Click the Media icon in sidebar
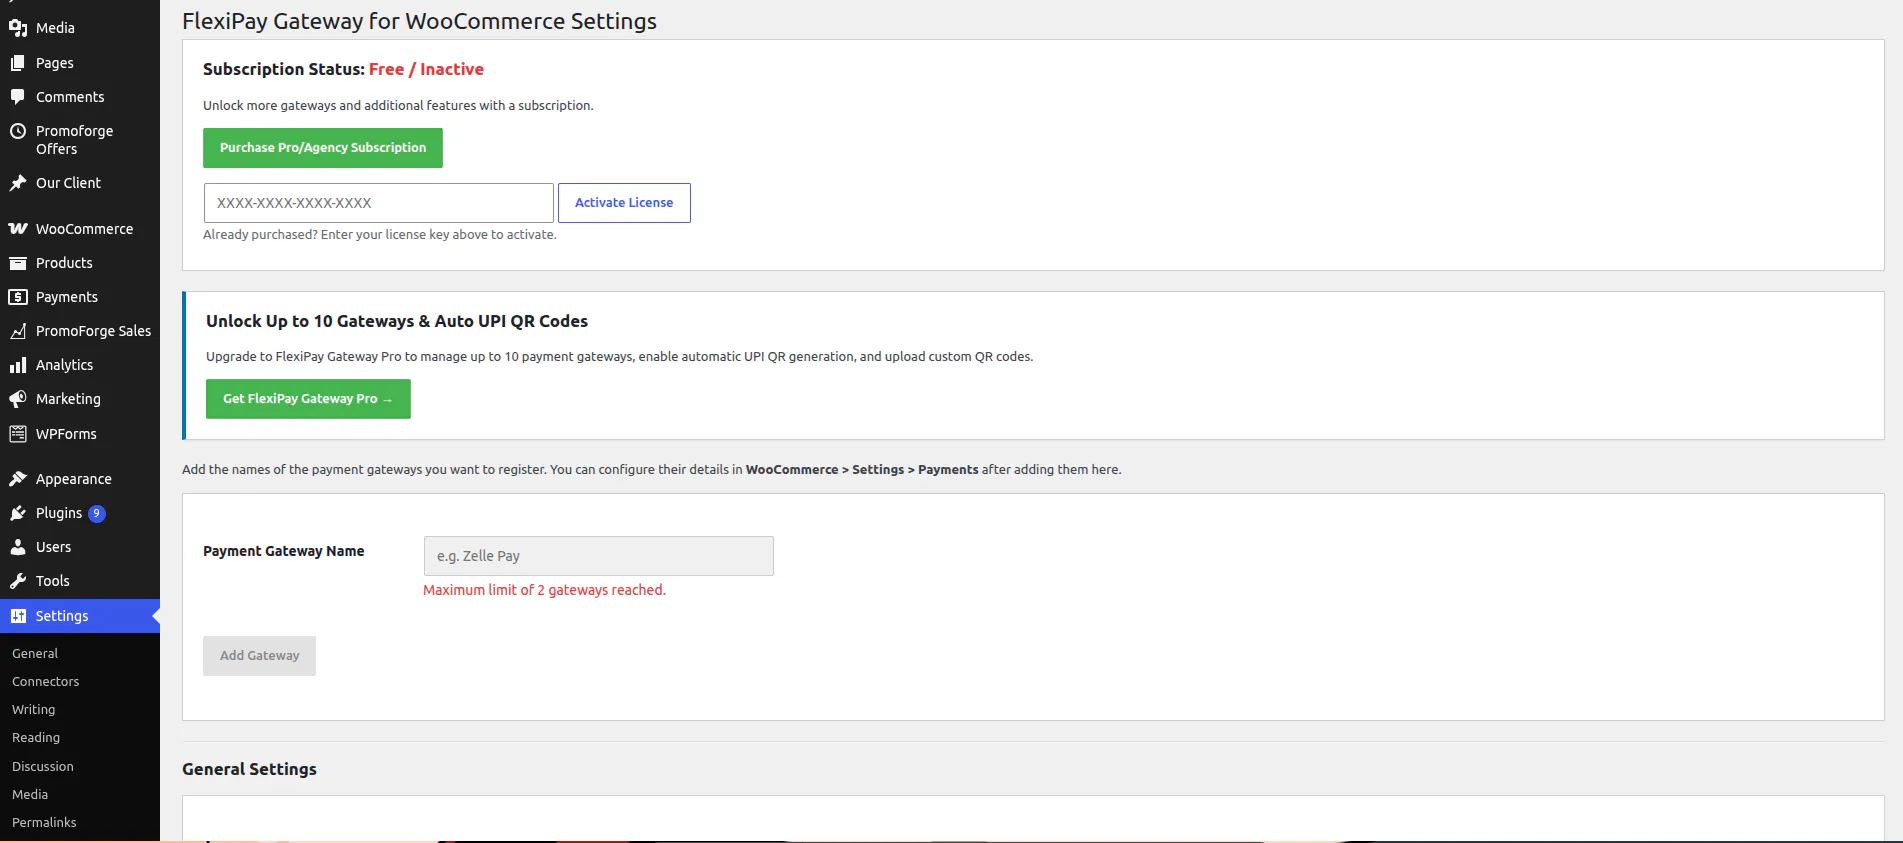 (x=18, y=28)
